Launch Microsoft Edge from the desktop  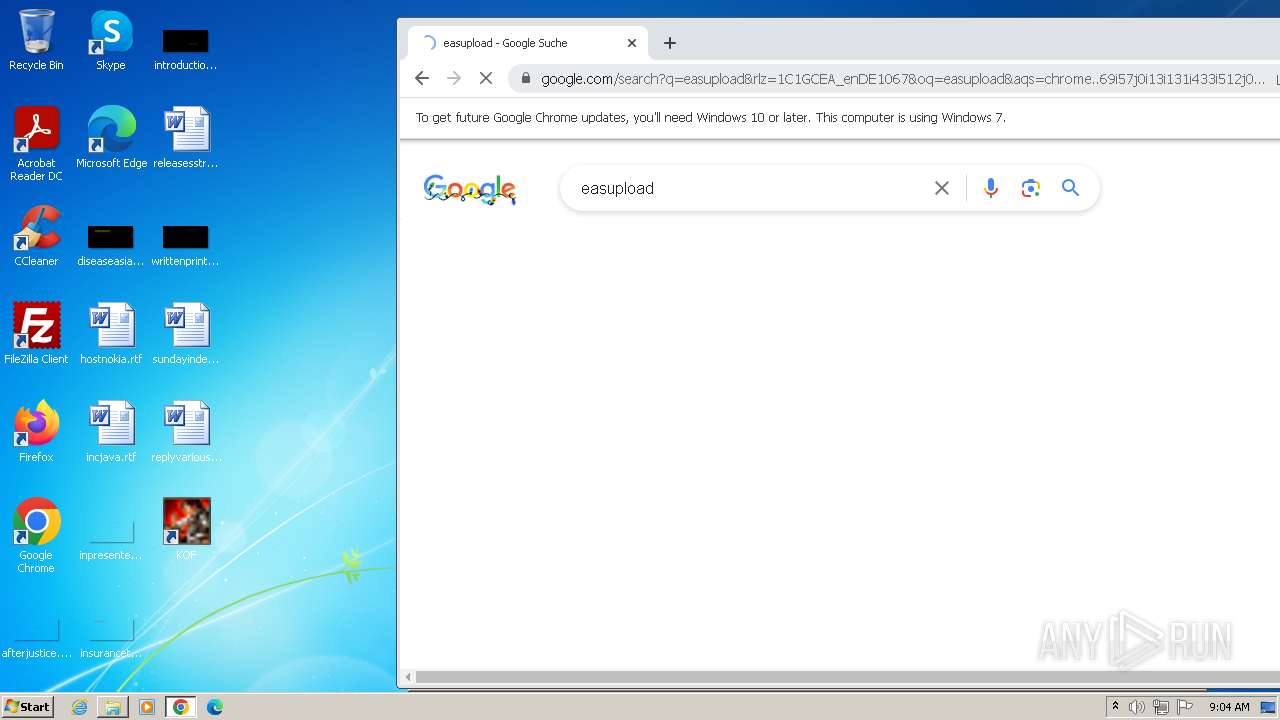111,137
